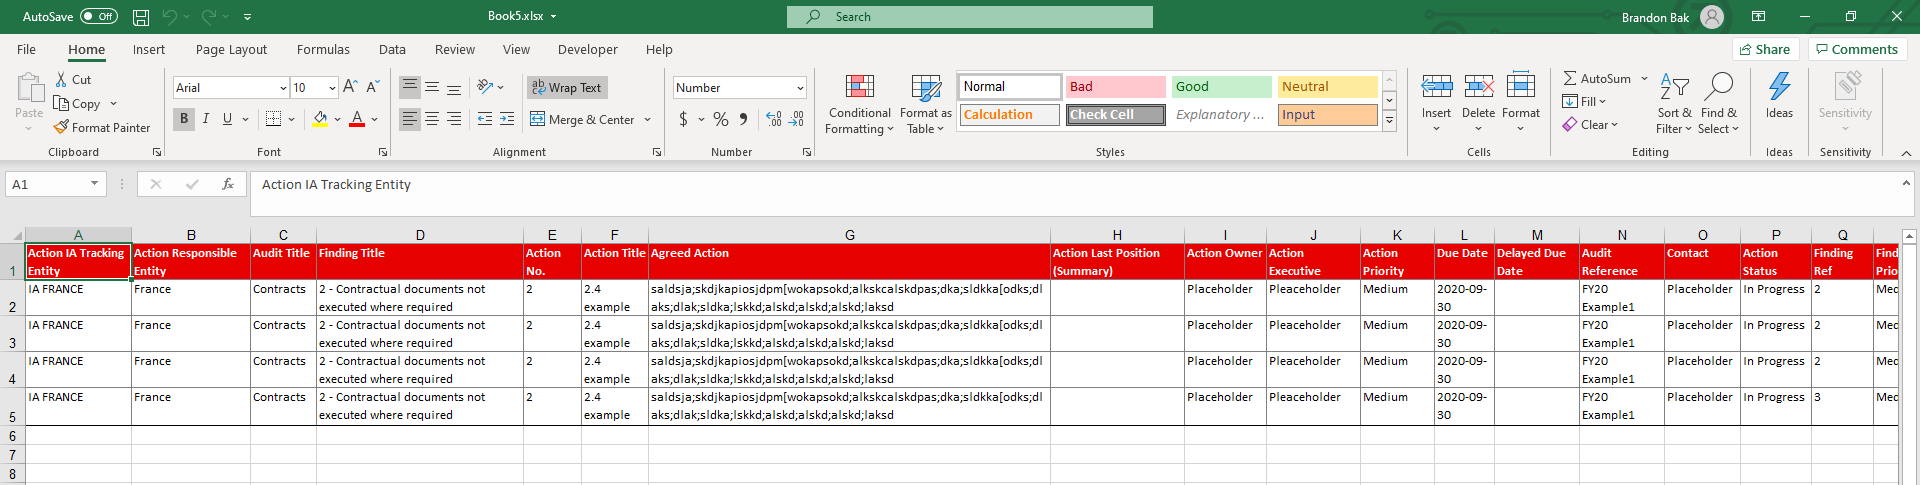This screenshot has height=485, width=1920.
Task: Open Find & Select magnifier
Action: coord(1718,87)
